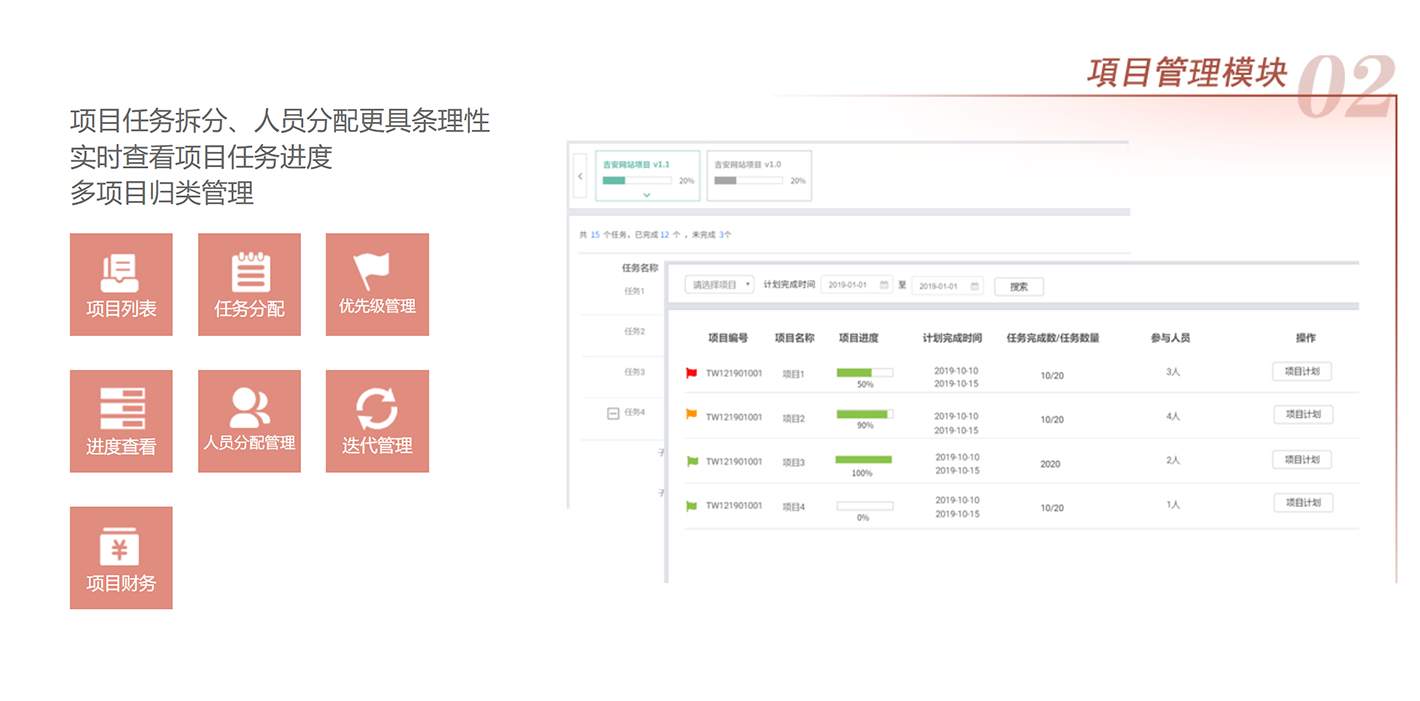Click the red priority flag for 项目1
Image resolution: width=1420 pixels, height=701 pixels.
pos(691,373)
